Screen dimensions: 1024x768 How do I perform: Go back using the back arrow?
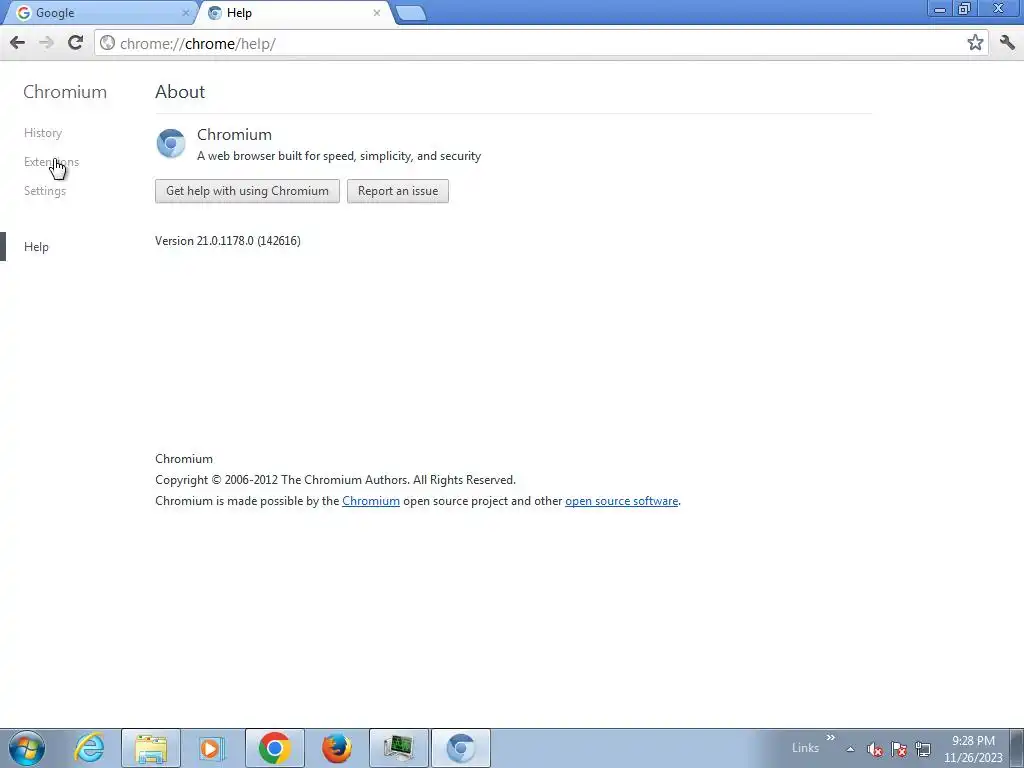click(x=18, y=43)
